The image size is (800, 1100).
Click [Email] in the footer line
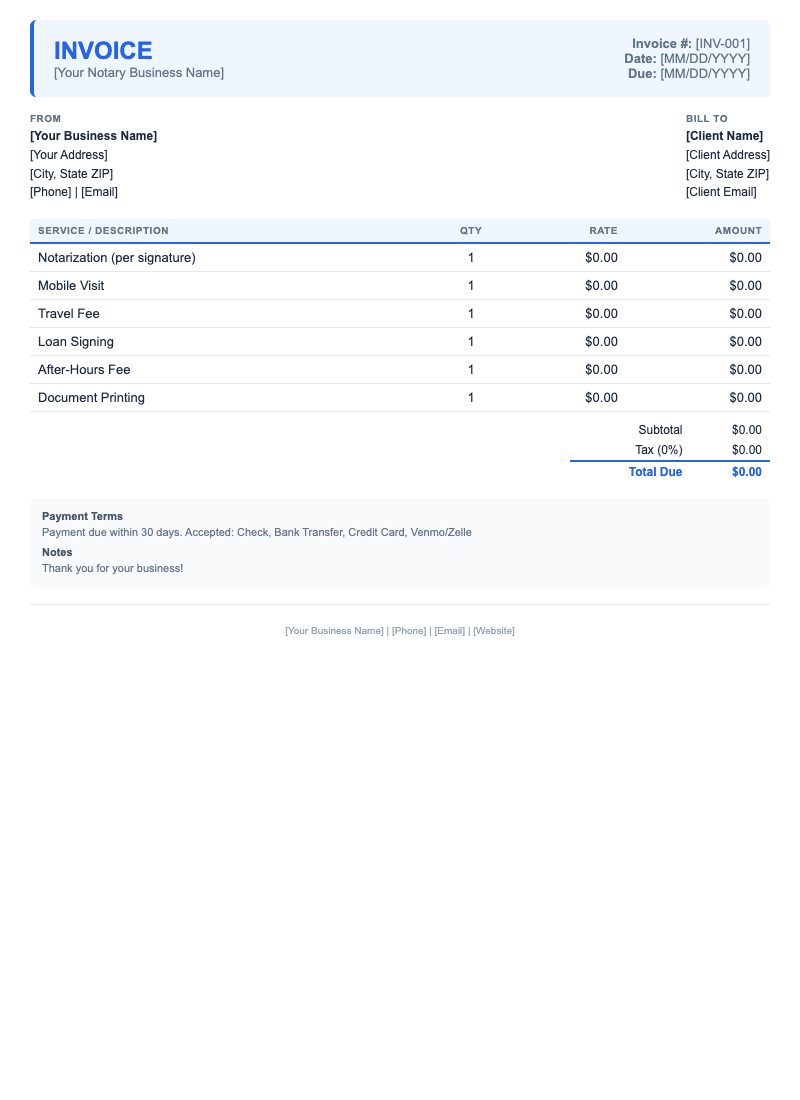pos(450,631)
